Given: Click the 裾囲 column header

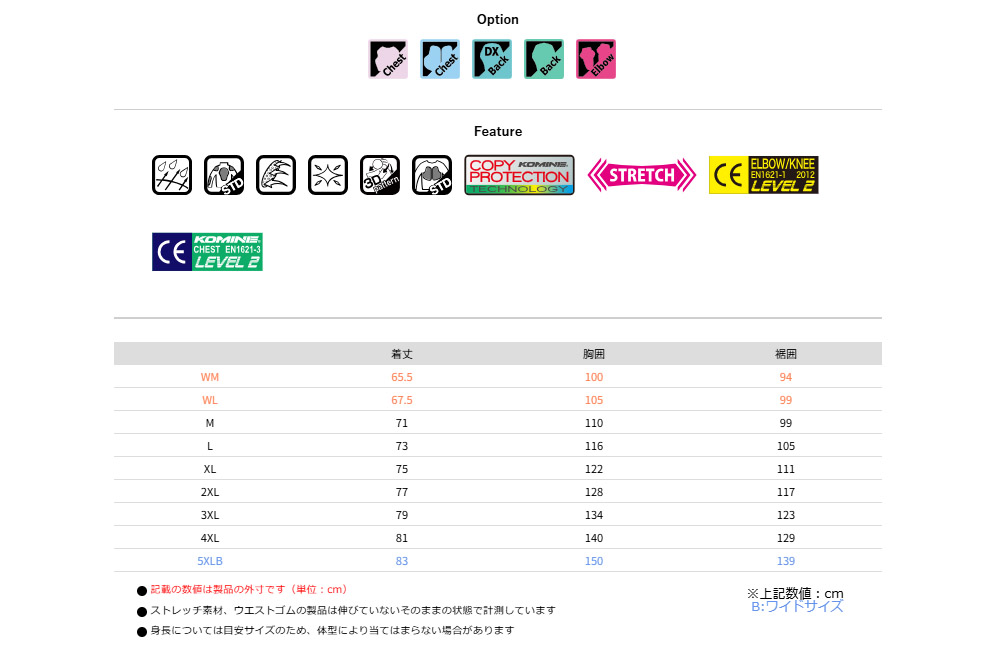Looking at the screenshot, I should point(786,354).
